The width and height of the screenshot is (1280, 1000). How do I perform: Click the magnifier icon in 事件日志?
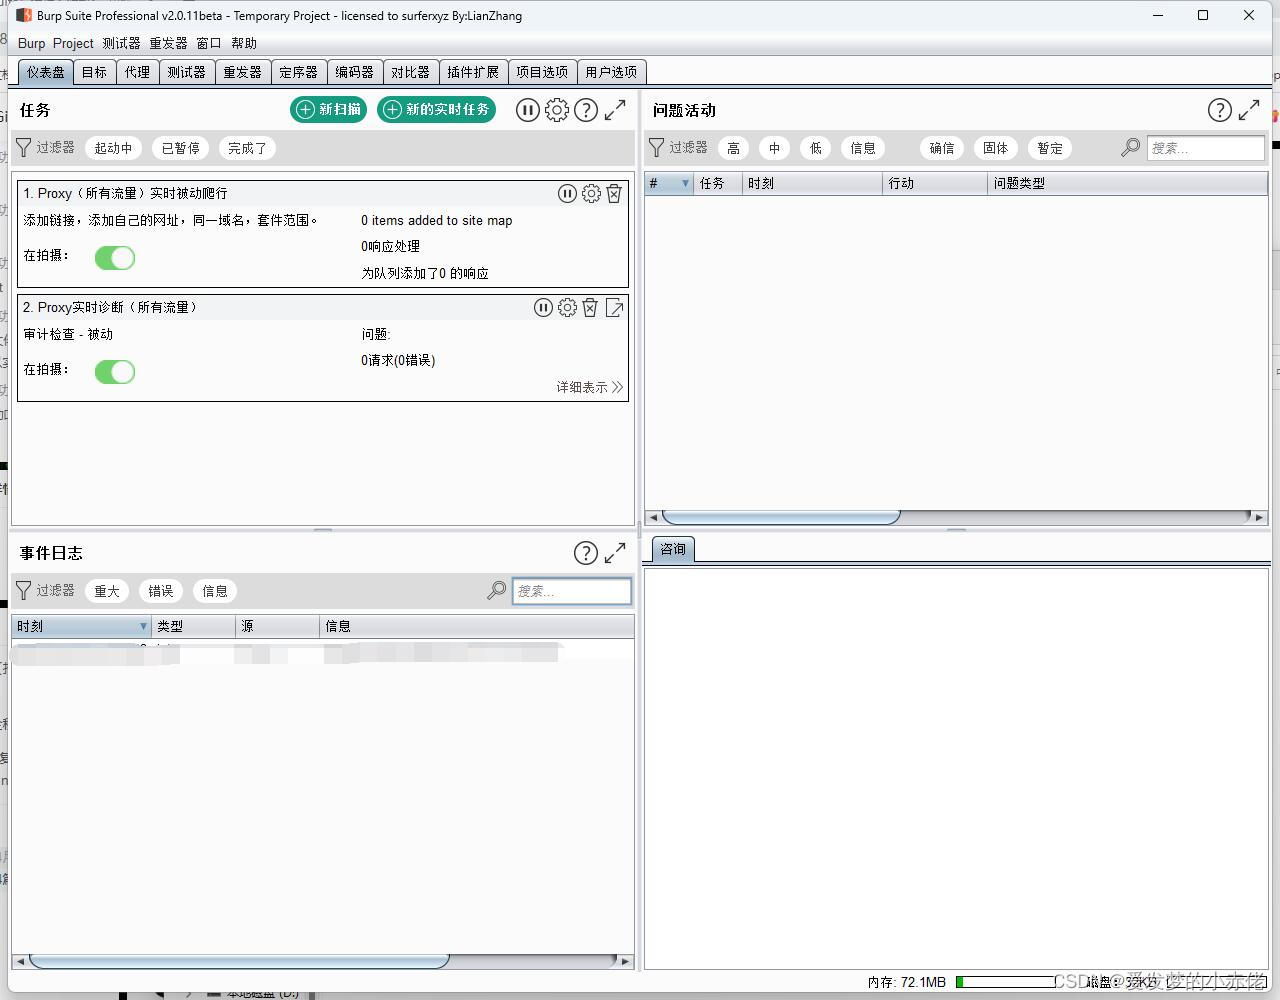(496, 591)
